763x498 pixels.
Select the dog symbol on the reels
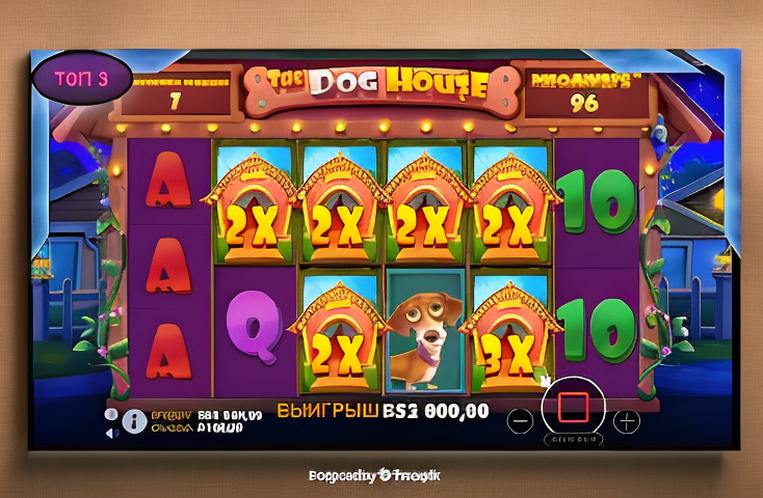coord(426,331)
